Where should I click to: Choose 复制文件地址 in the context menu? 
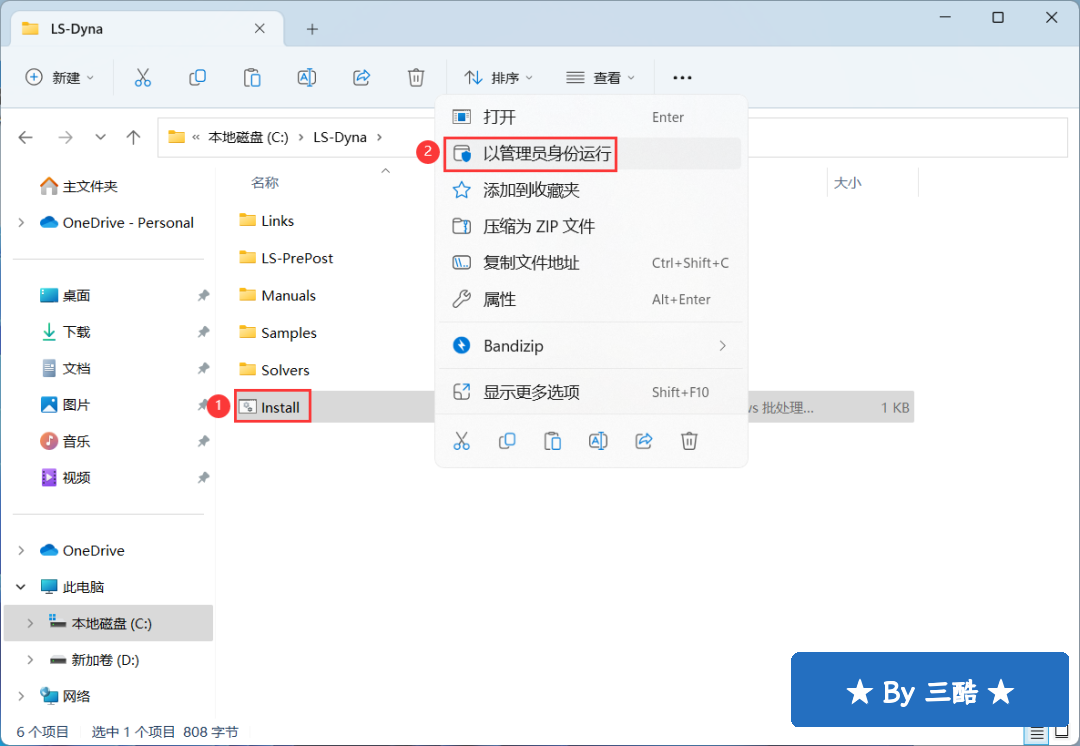pos(590,263)
